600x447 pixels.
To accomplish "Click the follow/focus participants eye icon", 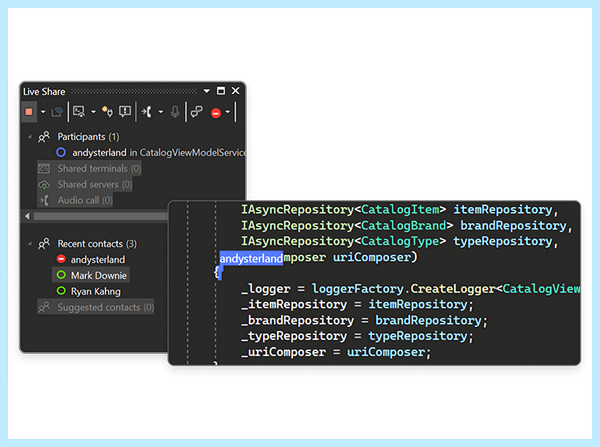I will pos(57,112).
